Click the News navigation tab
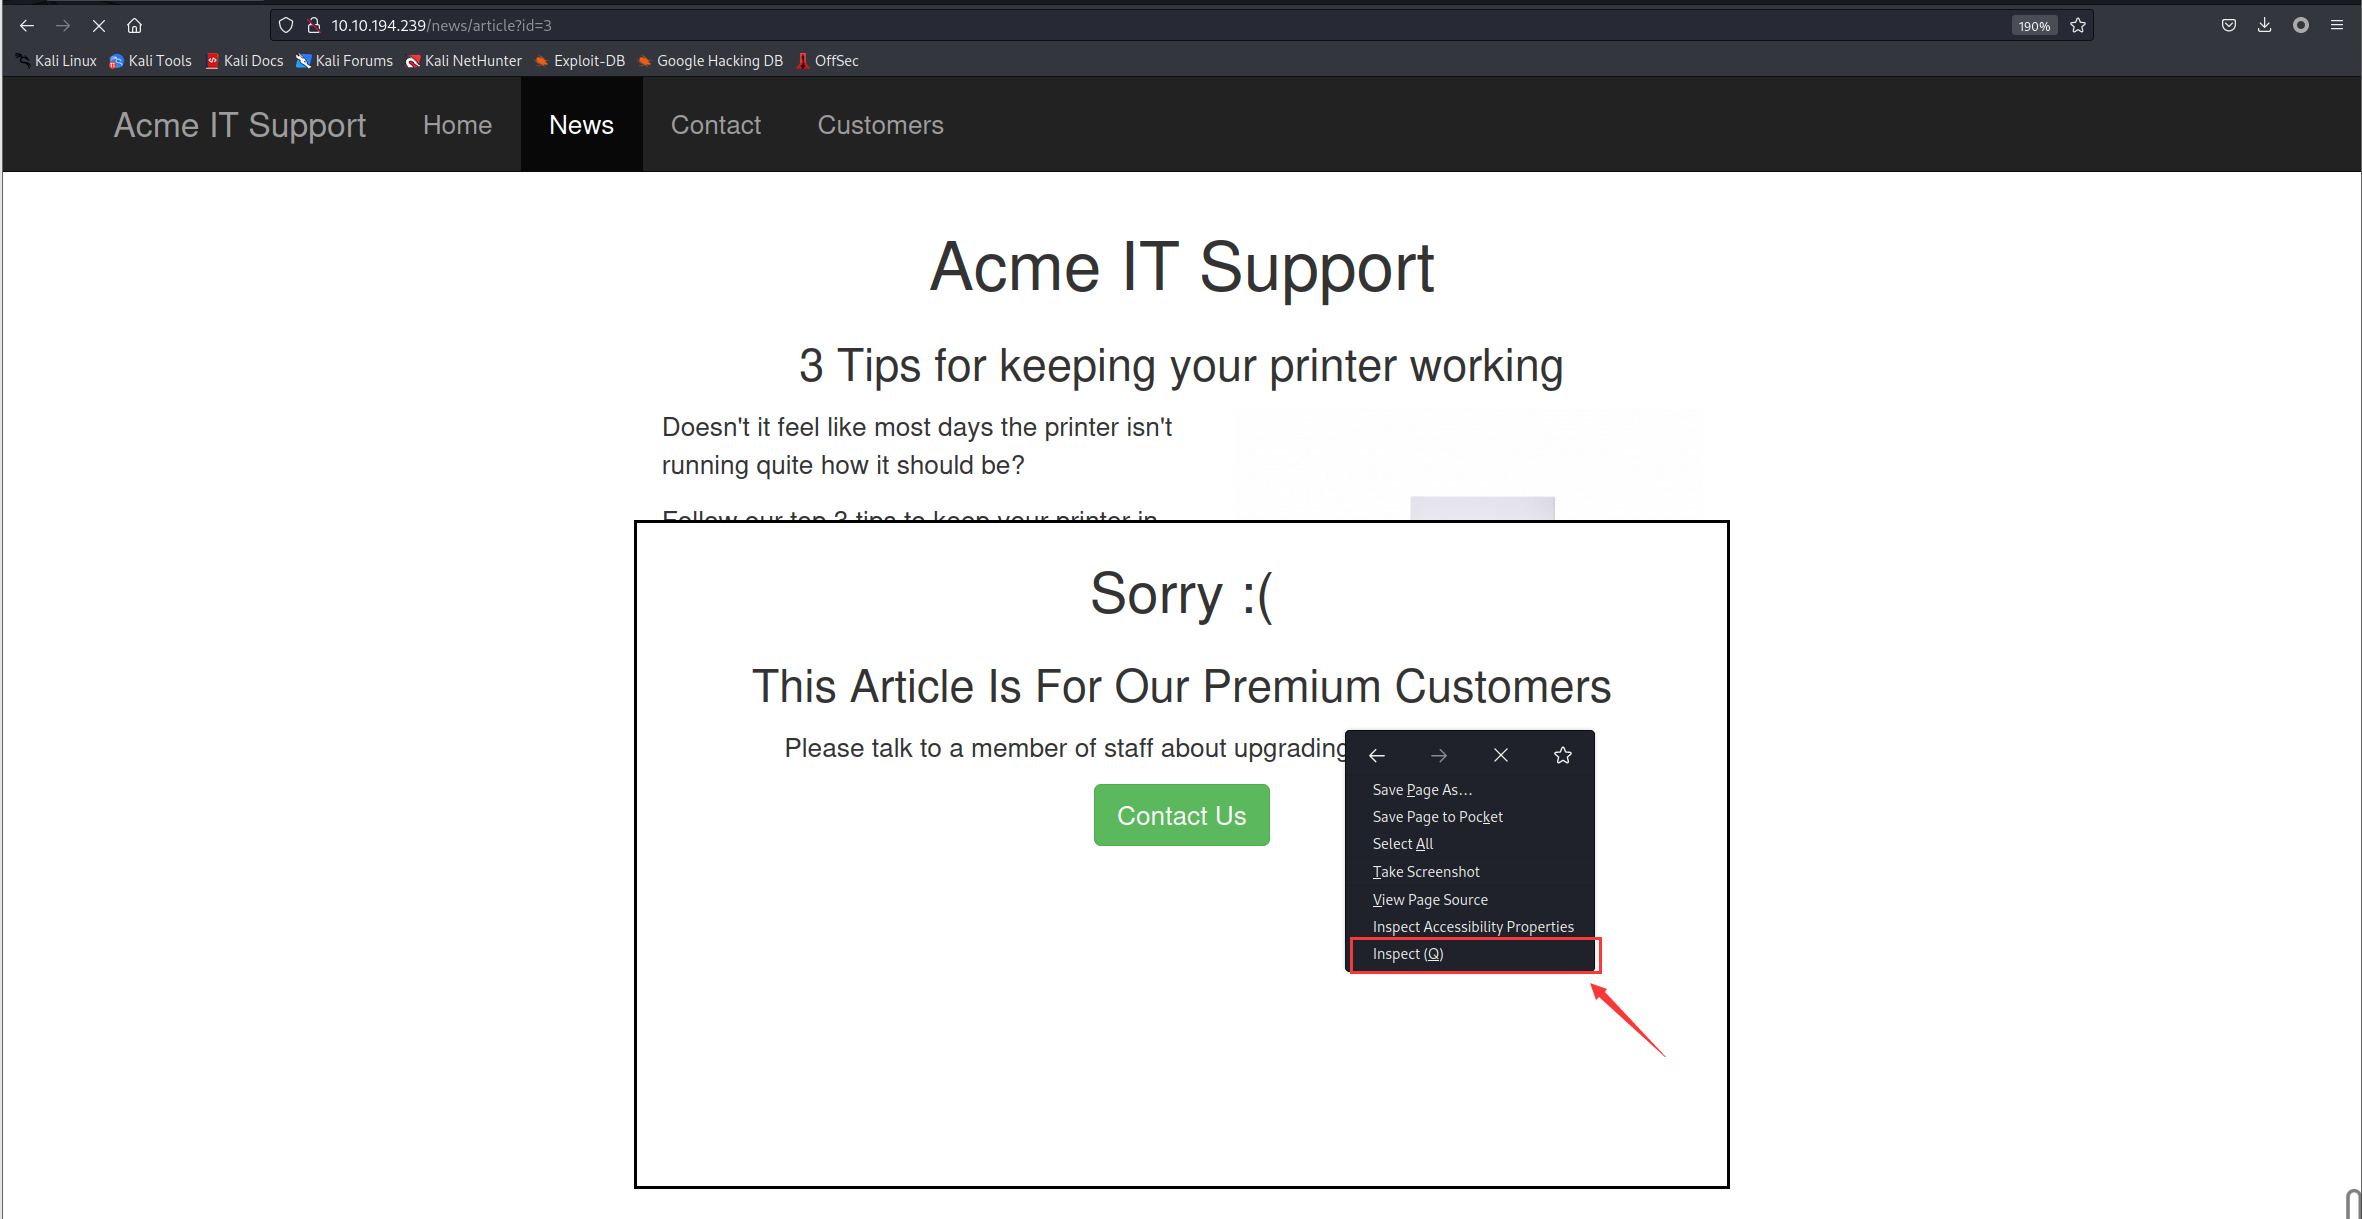The image size is (2362, 1219). 580,126
